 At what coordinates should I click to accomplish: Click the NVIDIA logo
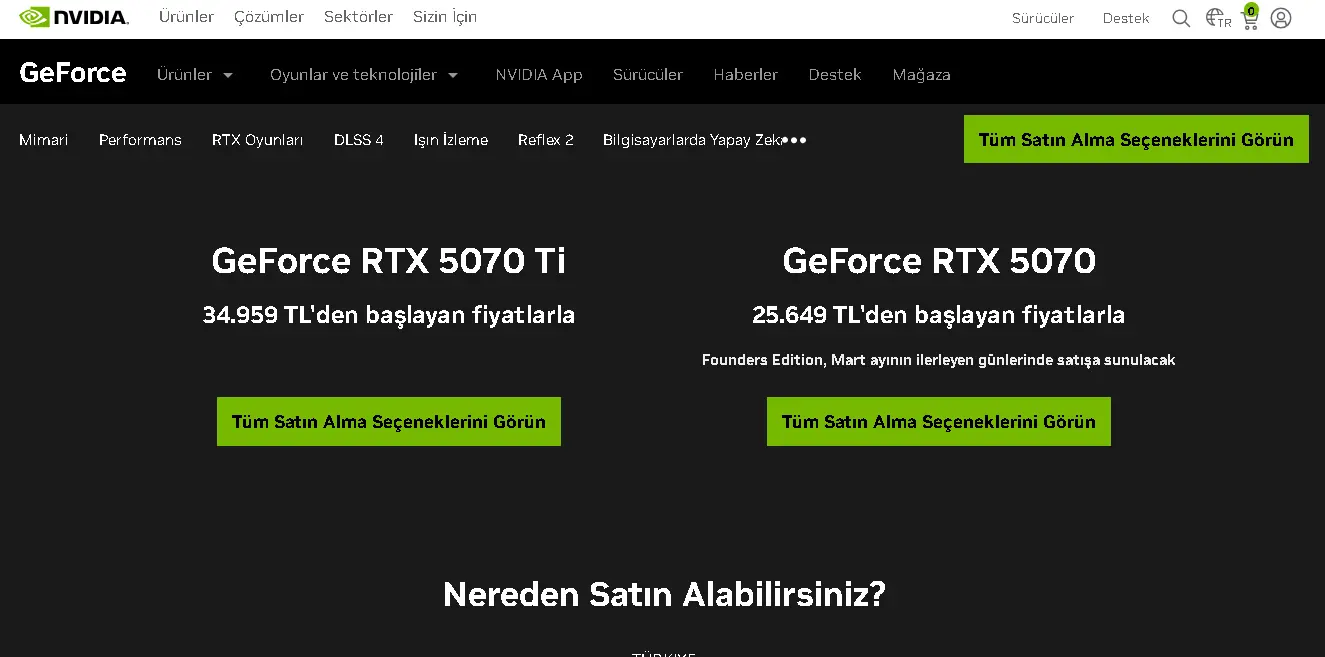click(x=73, y=17)
